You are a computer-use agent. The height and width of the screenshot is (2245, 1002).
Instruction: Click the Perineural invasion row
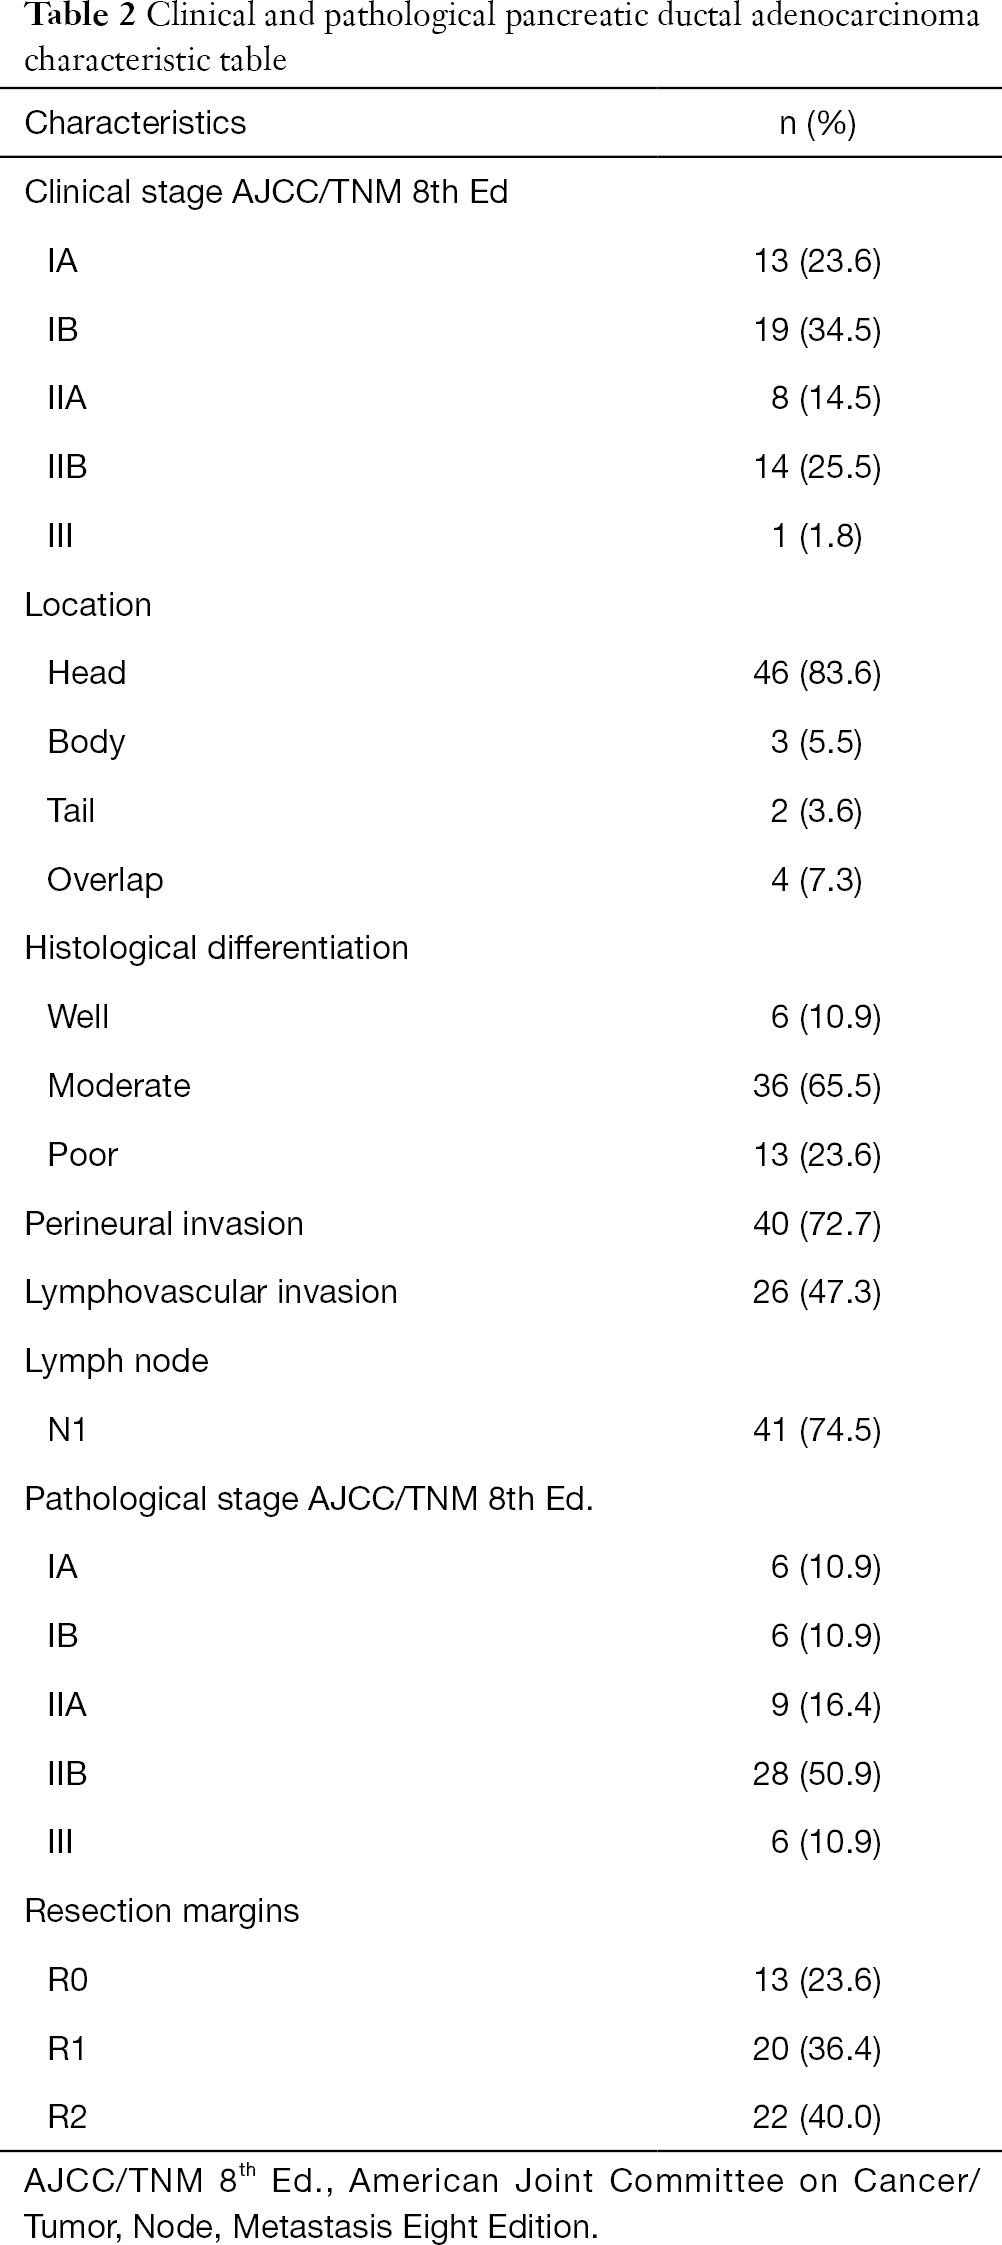pyautogui.click(x=501, y=1224)
